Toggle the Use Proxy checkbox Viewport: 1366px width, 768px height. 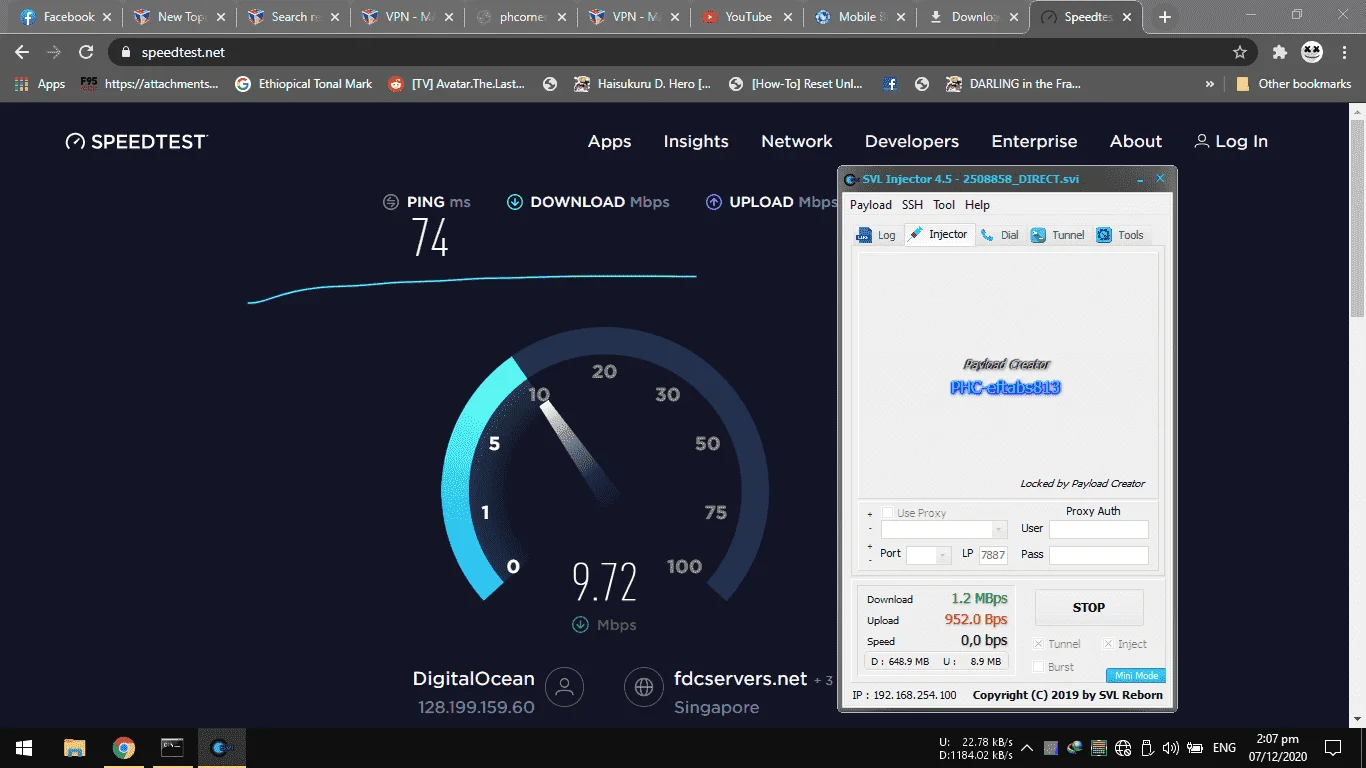tap(887, 513)
